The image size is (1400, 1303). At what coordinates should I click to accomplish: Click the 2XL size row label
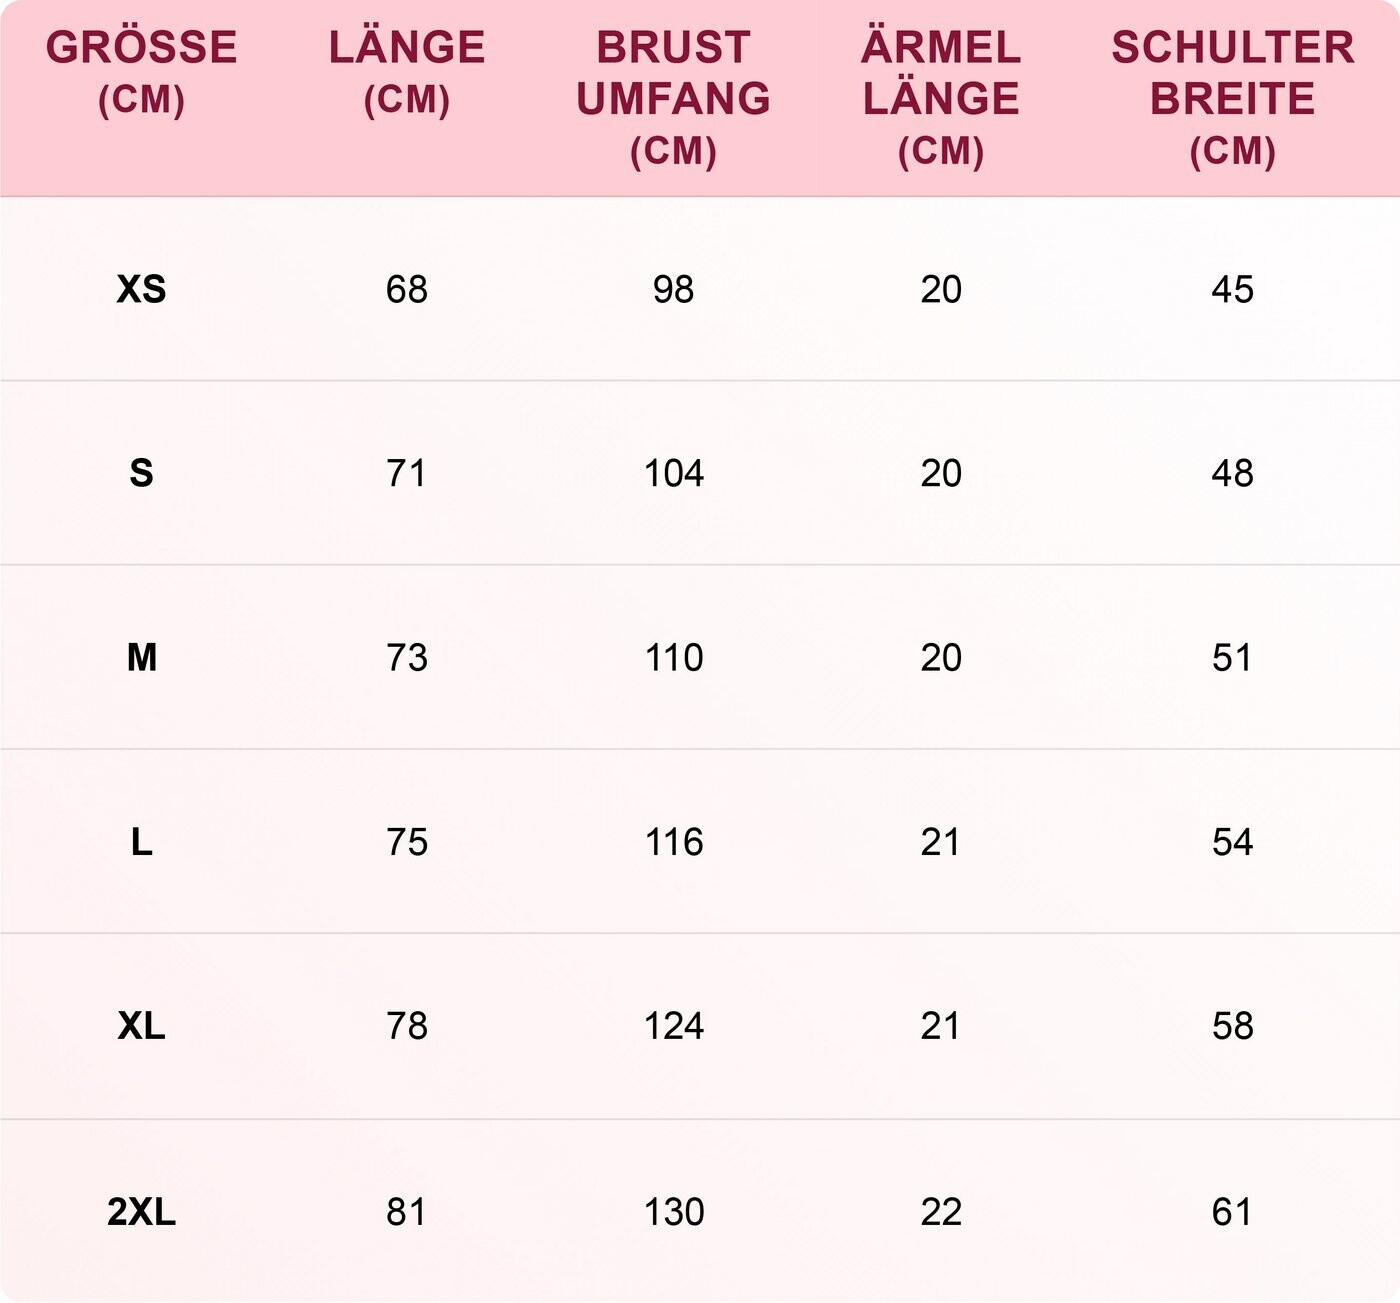[x=141, y=1212]
